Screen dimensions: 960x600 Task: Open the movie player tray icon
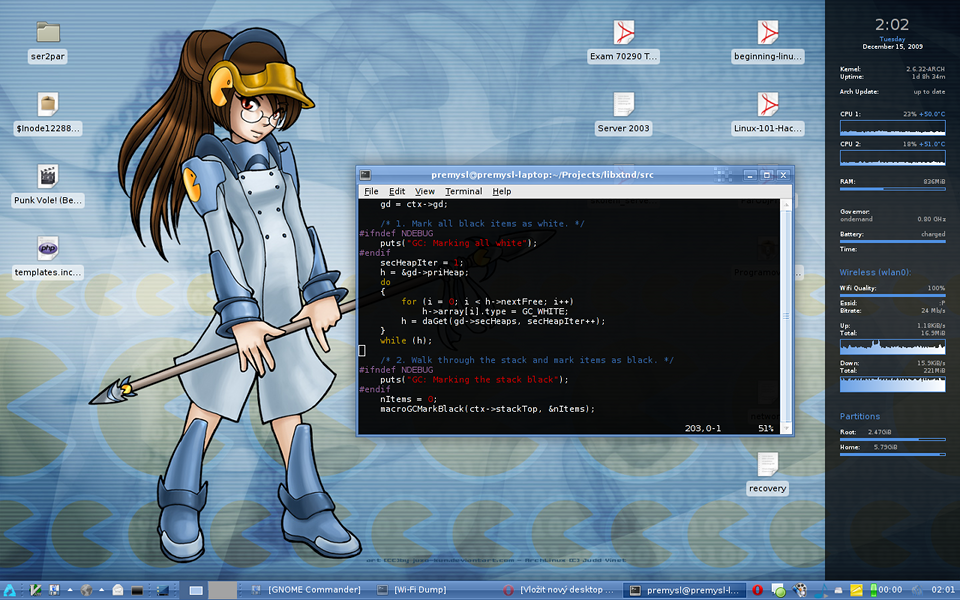800,590
